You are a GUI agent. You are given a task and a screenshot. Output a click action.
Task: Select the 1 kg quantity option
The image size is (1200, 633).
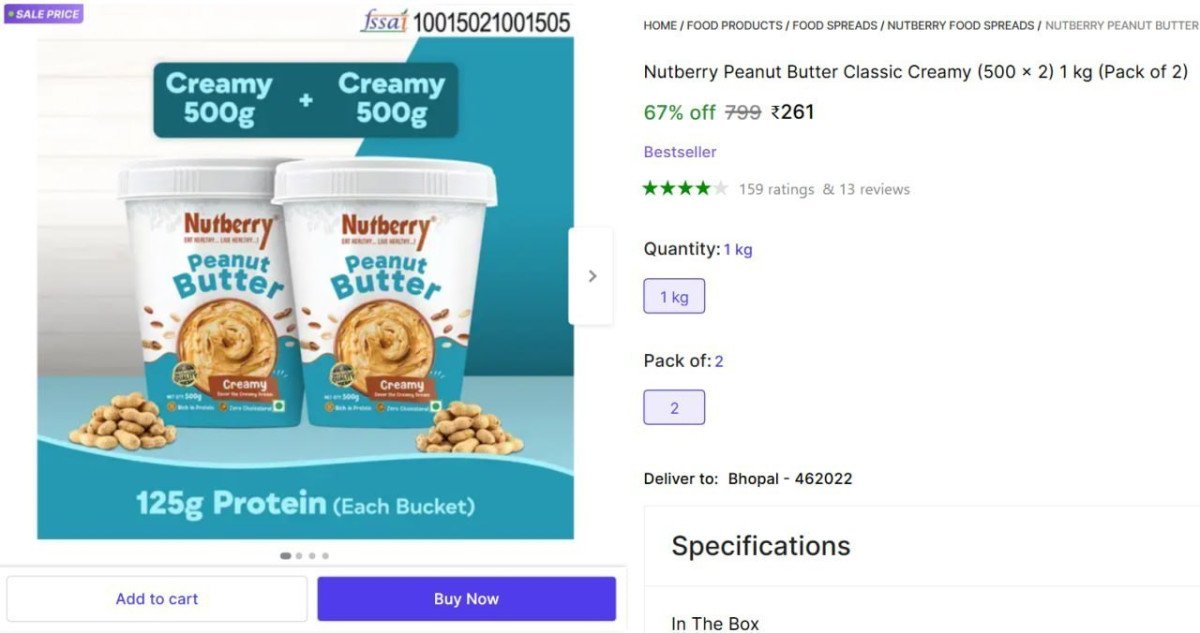coord(674,297)
